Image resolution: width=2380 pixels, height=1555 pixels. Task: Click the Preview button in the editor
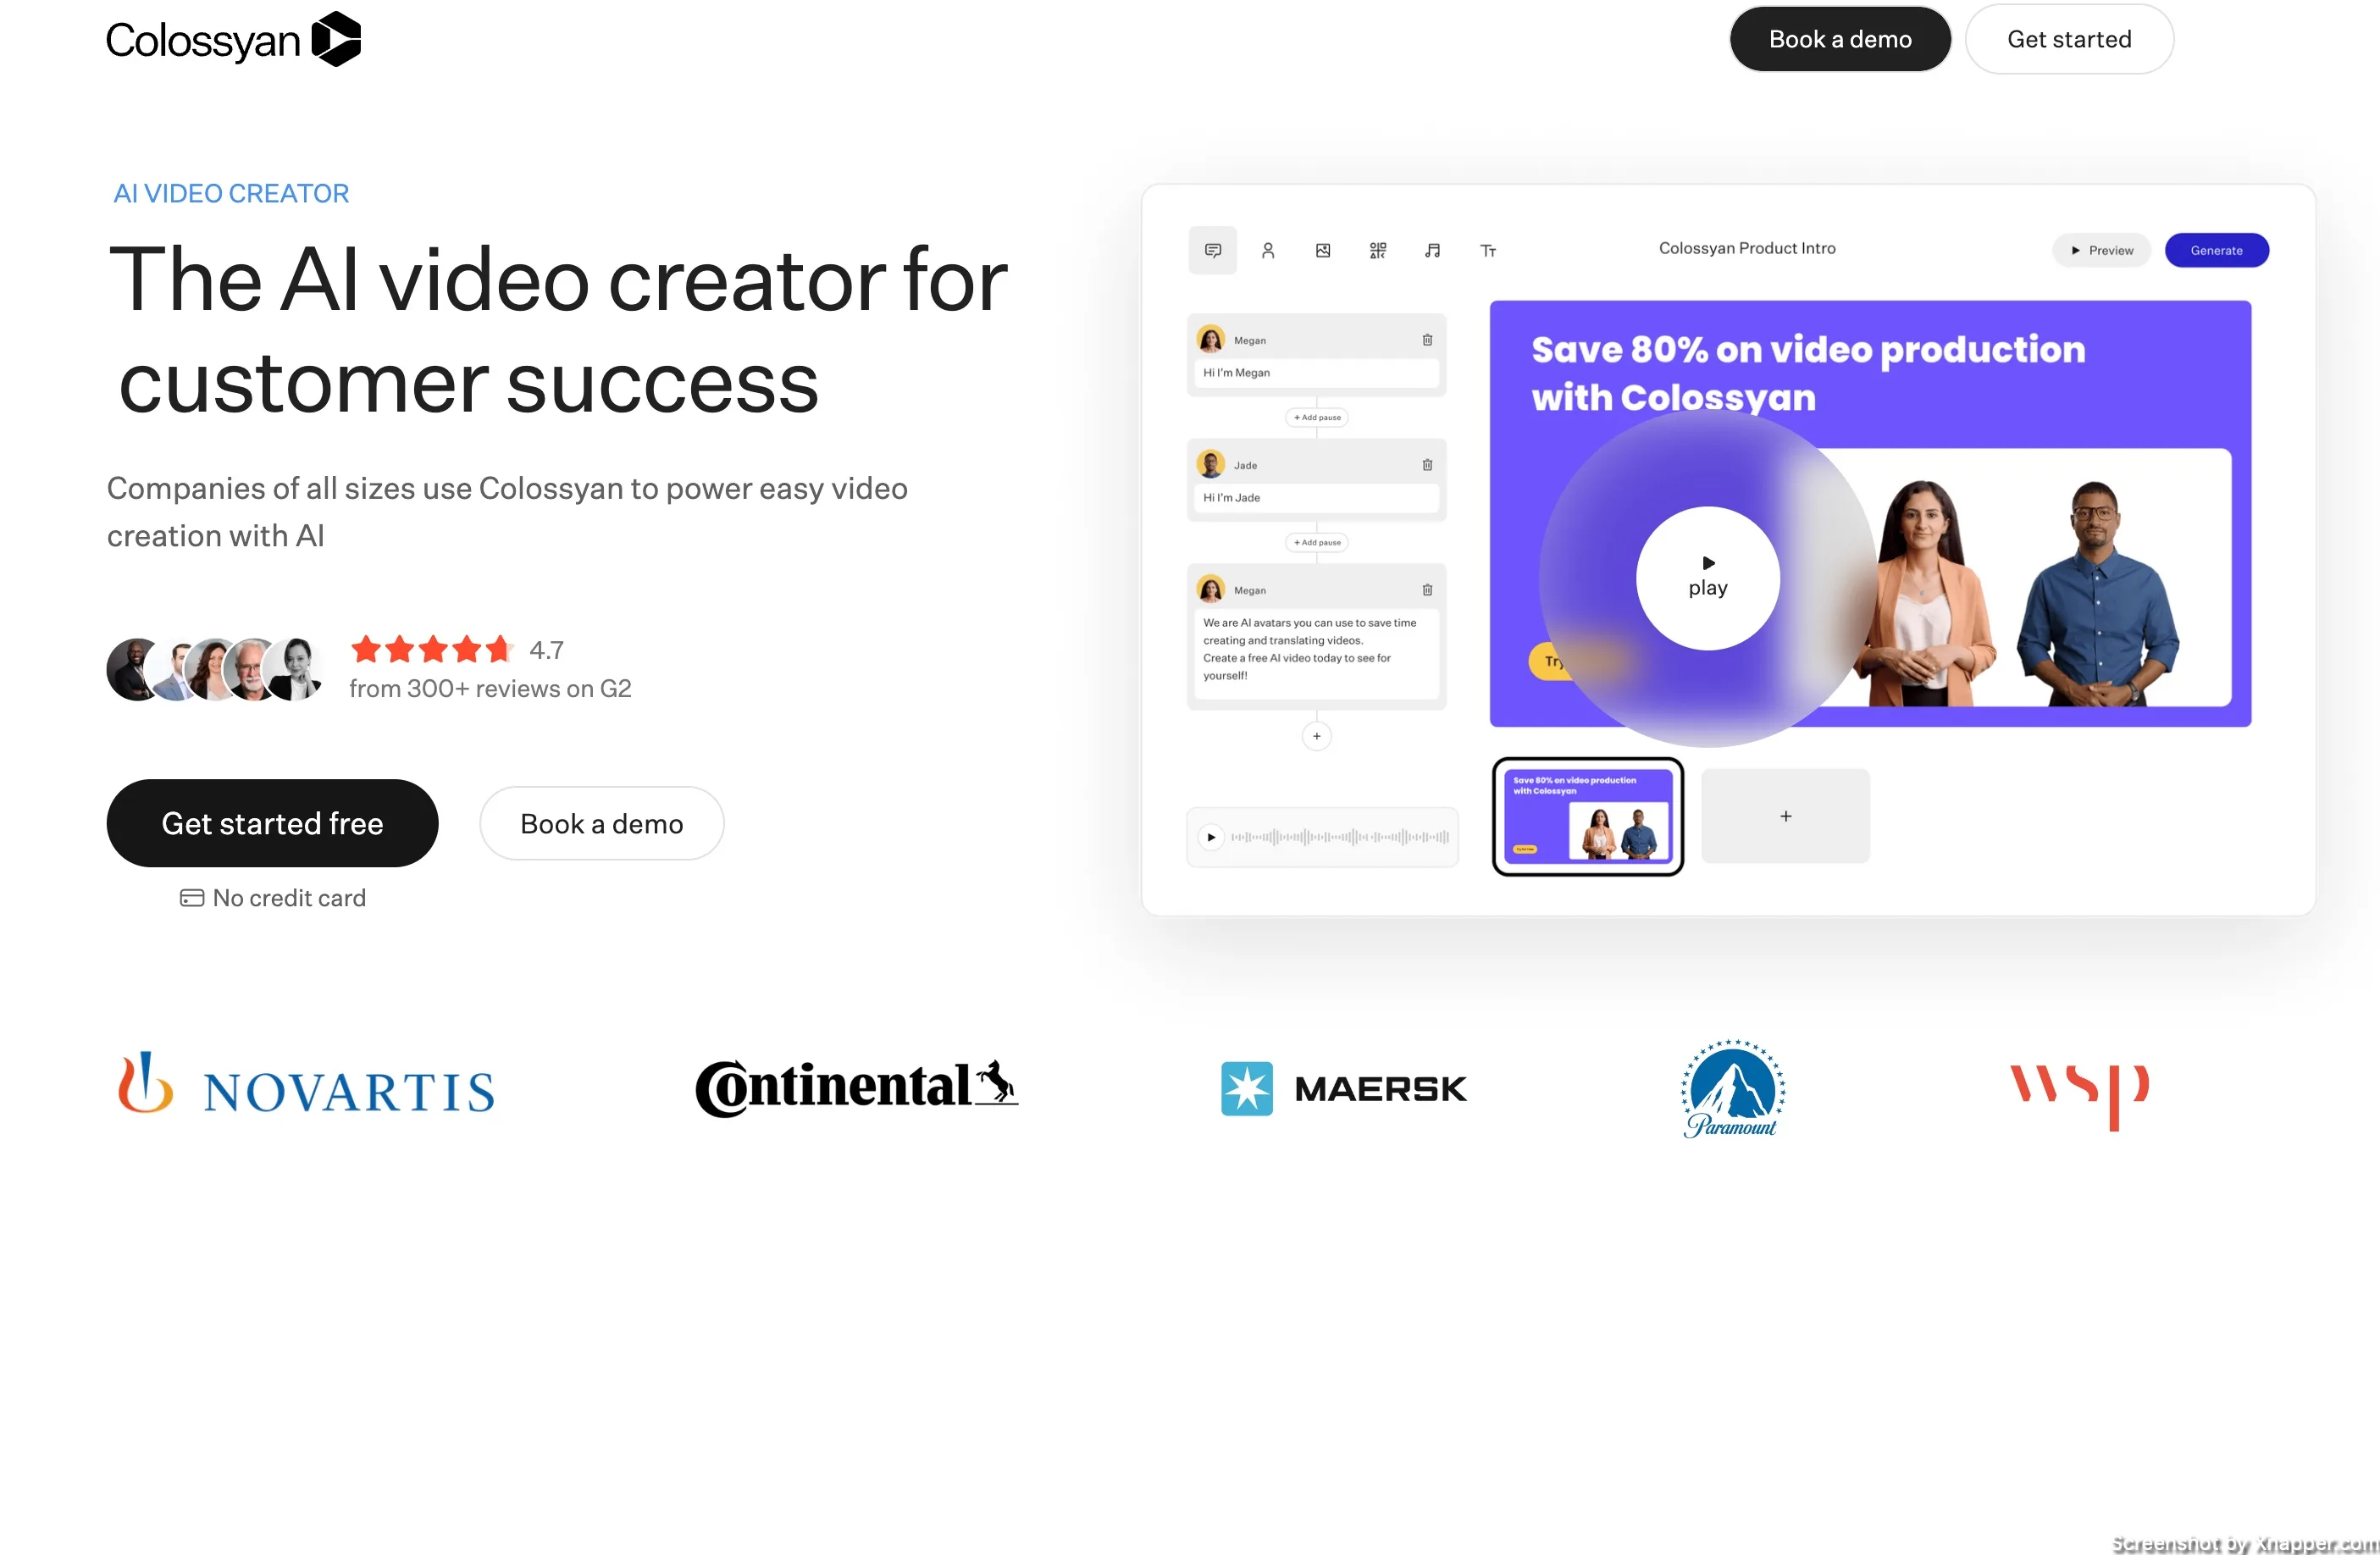pos(2101,250)
